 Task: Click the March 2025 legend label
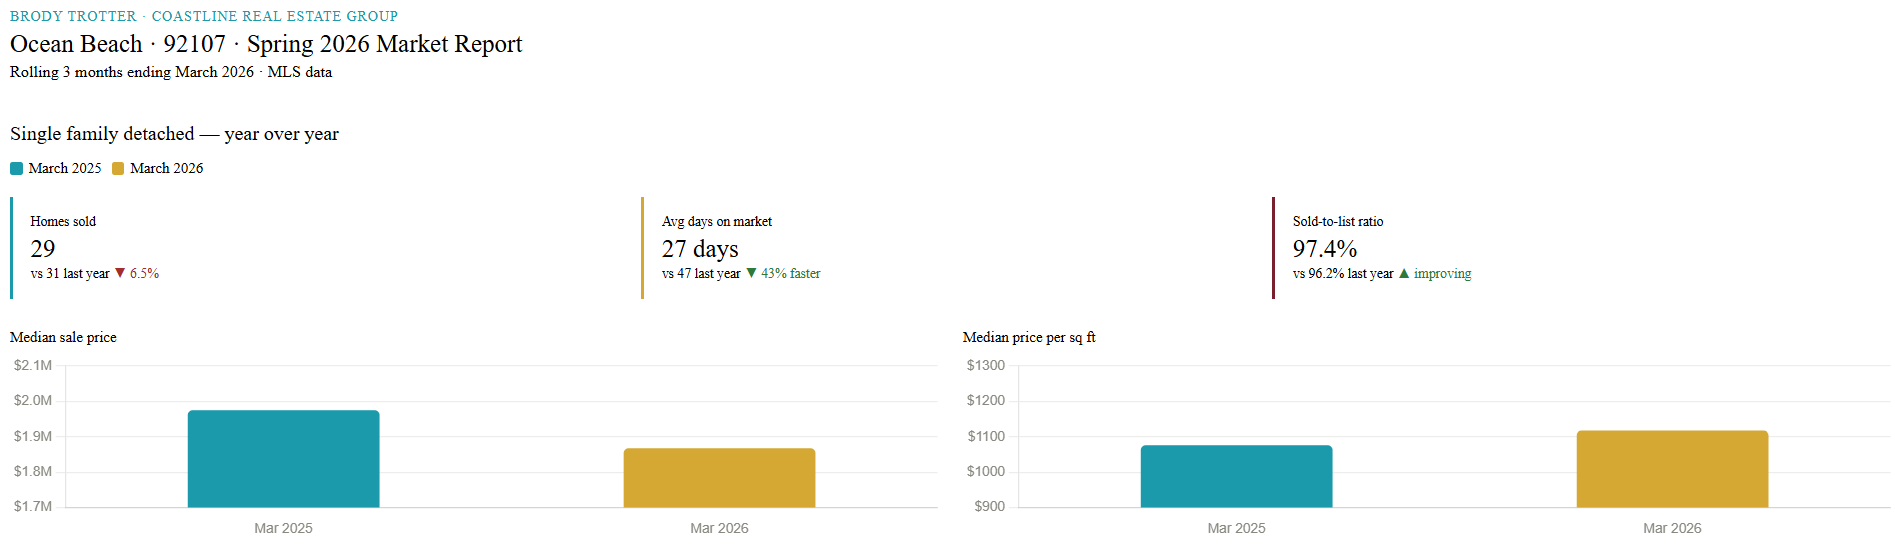click(x=65, y=168)
